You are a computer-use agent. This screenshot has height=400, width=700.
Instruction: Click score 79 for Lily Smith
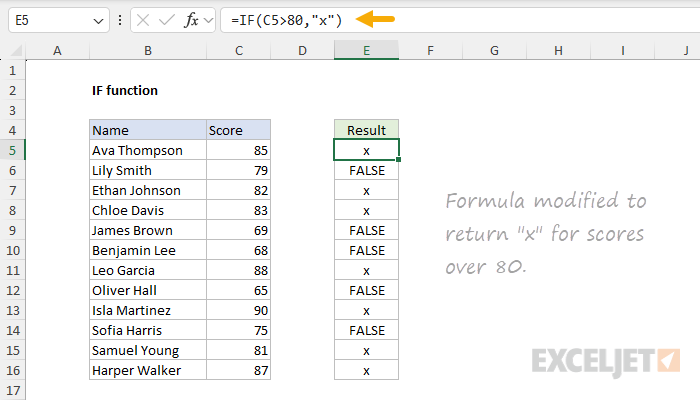pyautogui.click(x=238, y=171)
